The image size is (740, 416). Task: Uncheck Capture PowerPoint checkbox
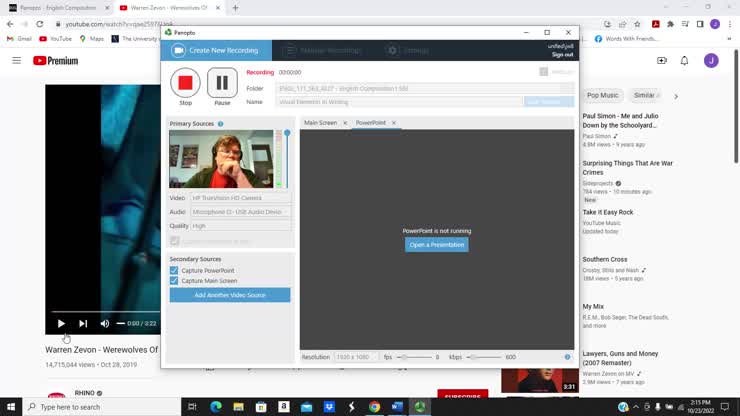click(x=174, y=270)
